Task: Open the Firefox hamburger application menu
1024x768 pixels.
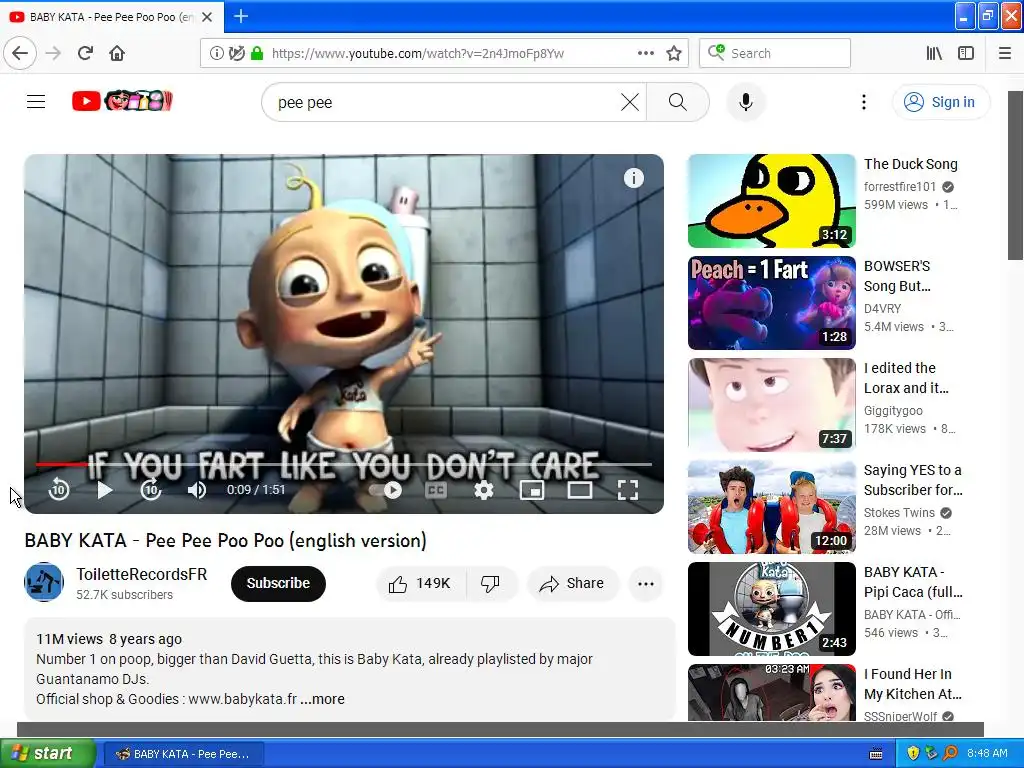Action: pos(1005,53)
